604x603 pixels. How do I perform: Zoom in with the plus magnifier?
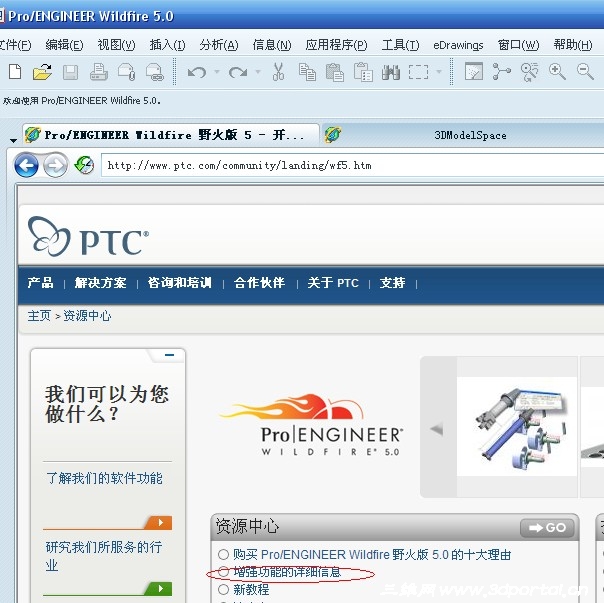tap(557, 72)
